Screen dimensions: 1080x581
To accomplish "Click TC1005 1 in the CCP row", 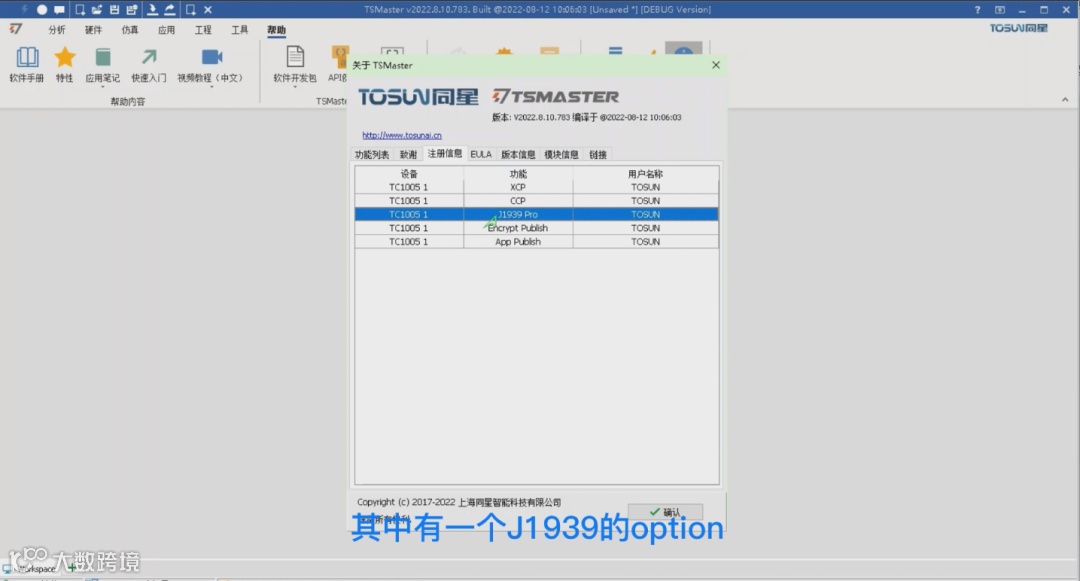I will coord(408,201).
